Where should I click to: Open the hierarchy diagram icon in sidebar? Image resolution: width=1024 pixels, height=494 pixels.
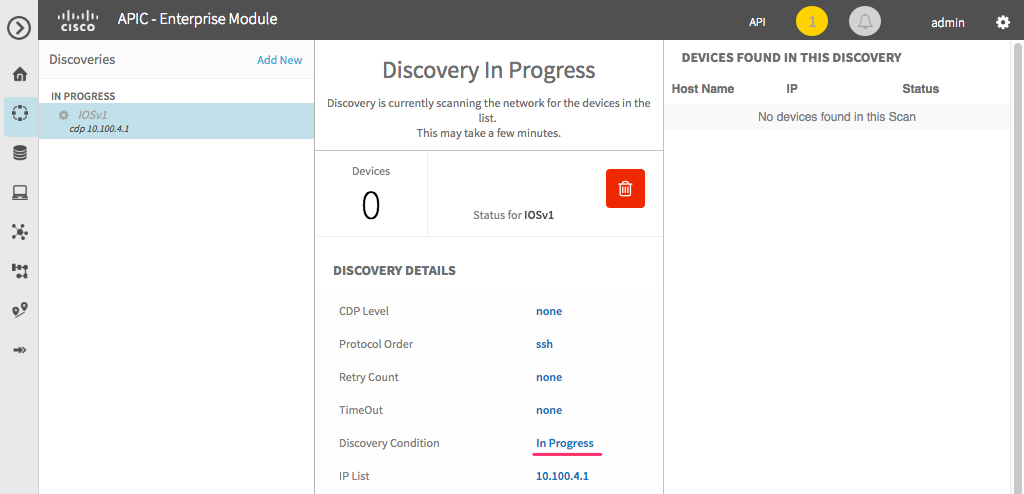coord(20,271)
